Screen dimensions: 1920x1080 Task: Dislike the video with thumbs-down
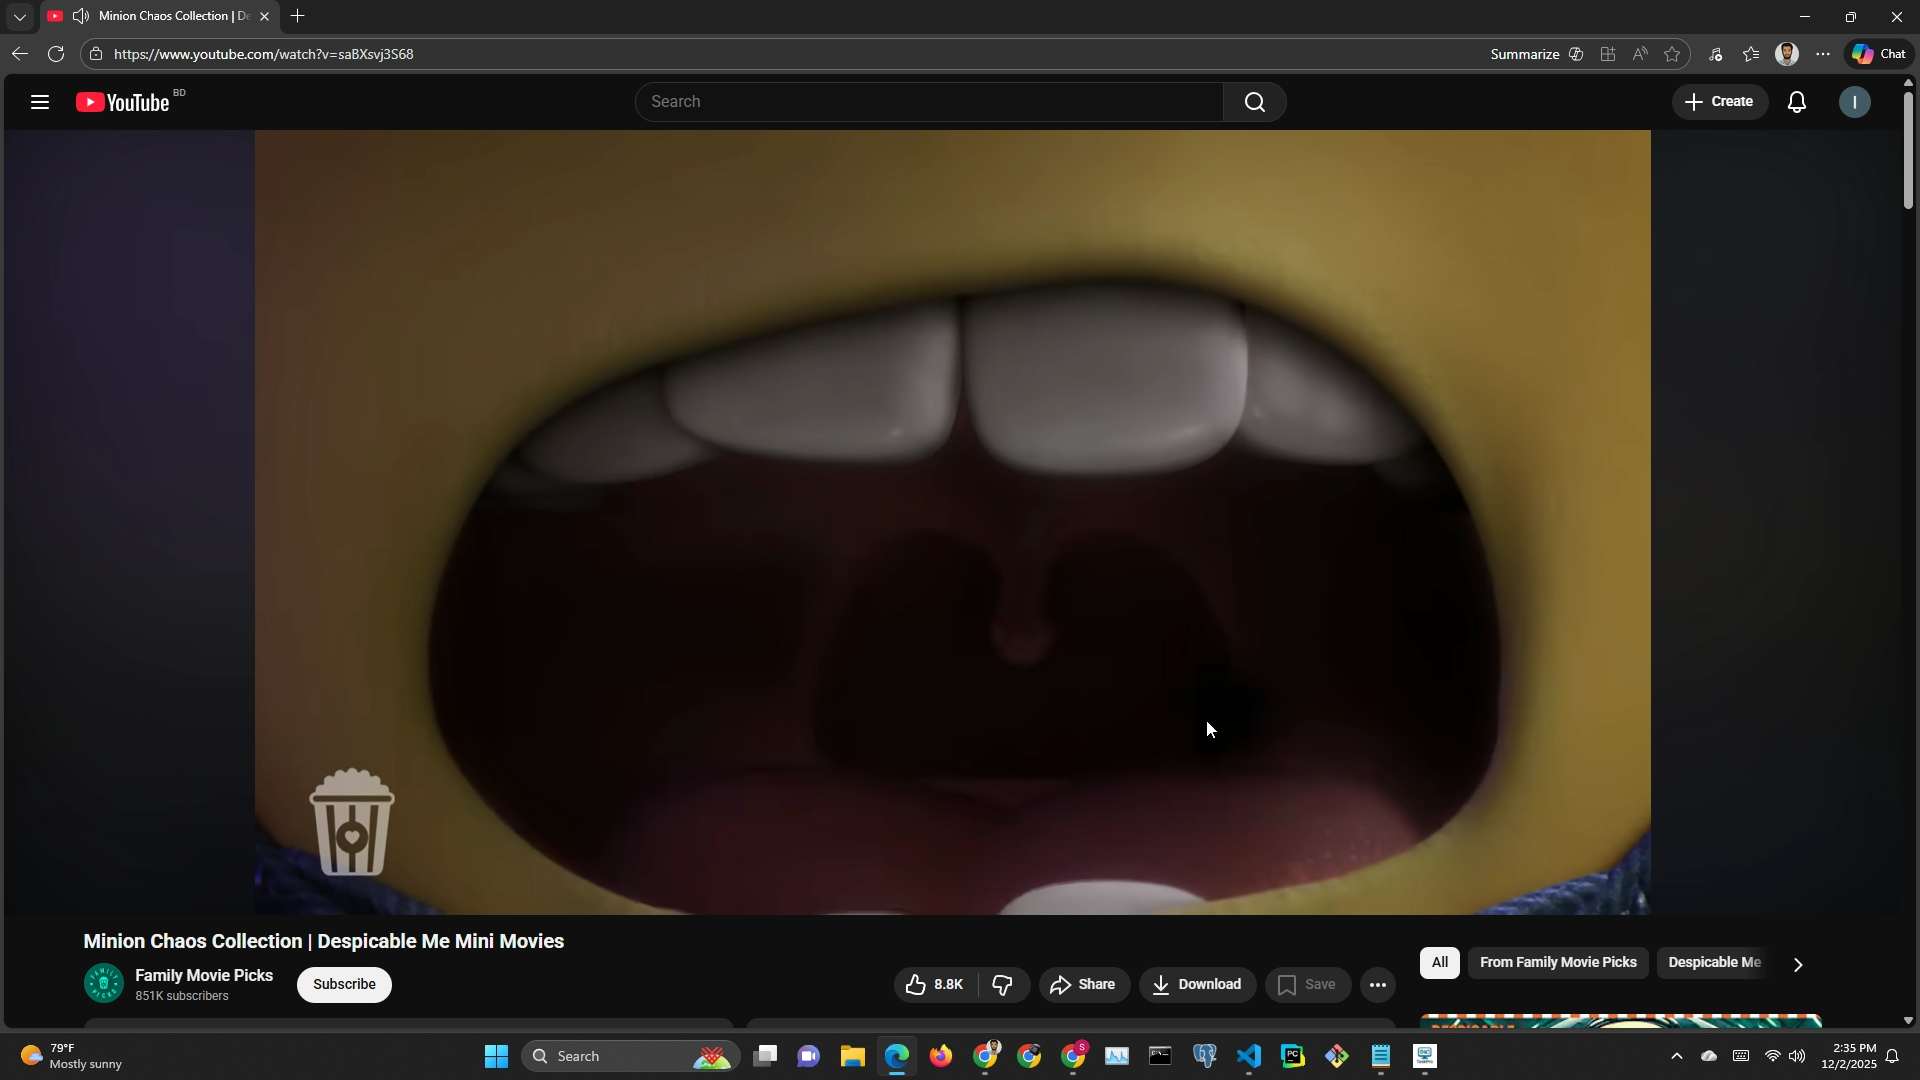coord(1003,985)
